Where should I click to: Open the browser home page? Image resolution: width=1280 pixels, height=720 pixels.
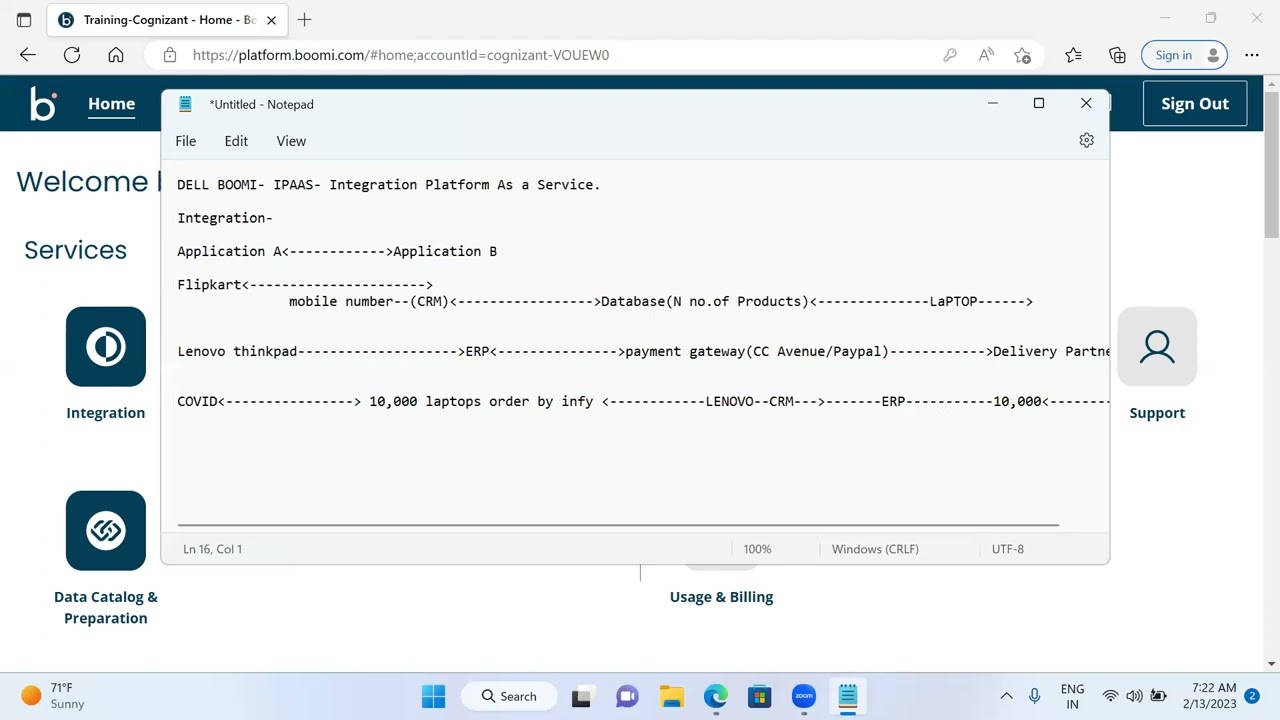coord(116,55)
